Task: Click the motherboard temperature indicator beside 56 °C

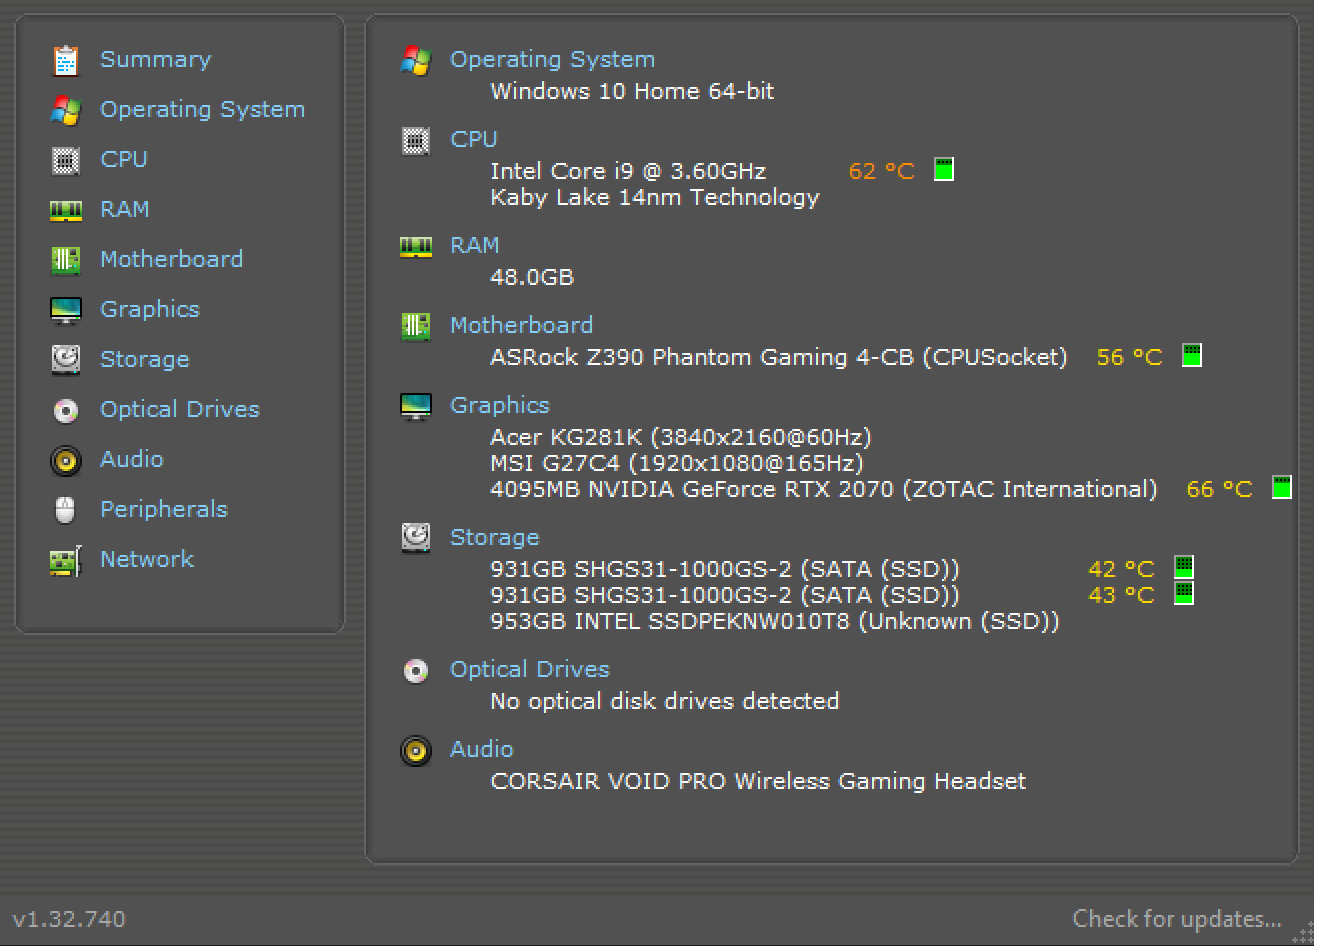Action: click(1192, 356)
